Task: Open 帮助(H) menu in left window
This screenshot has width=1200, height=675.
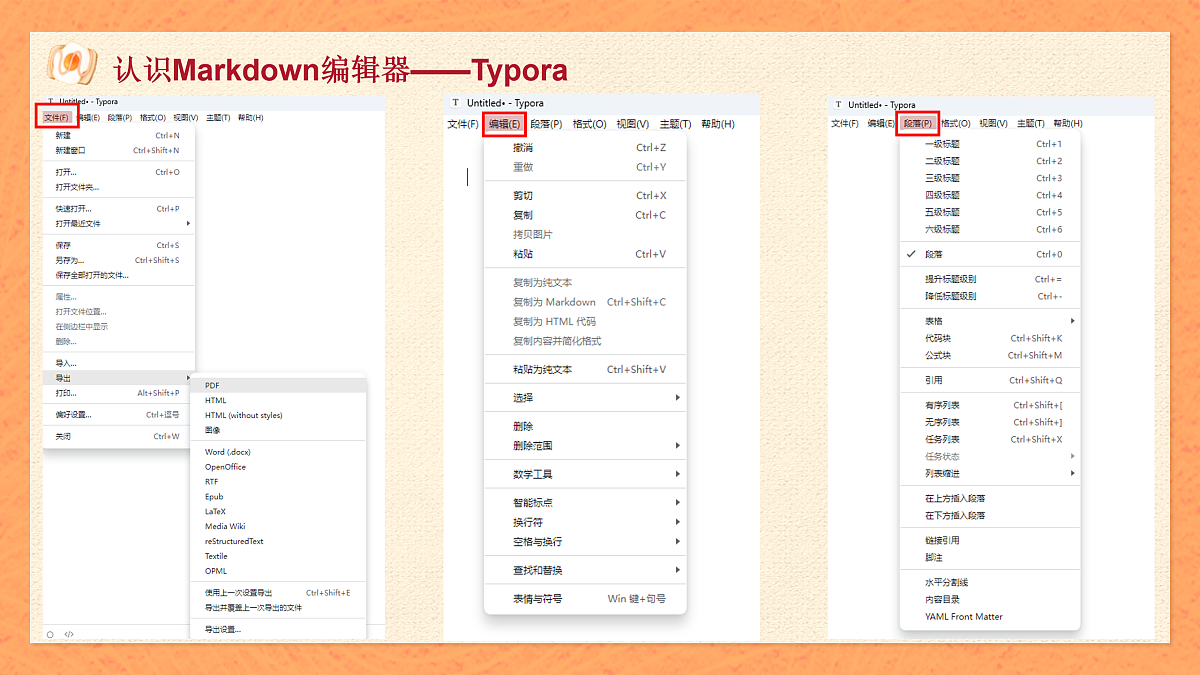Action: coord(250,118)
